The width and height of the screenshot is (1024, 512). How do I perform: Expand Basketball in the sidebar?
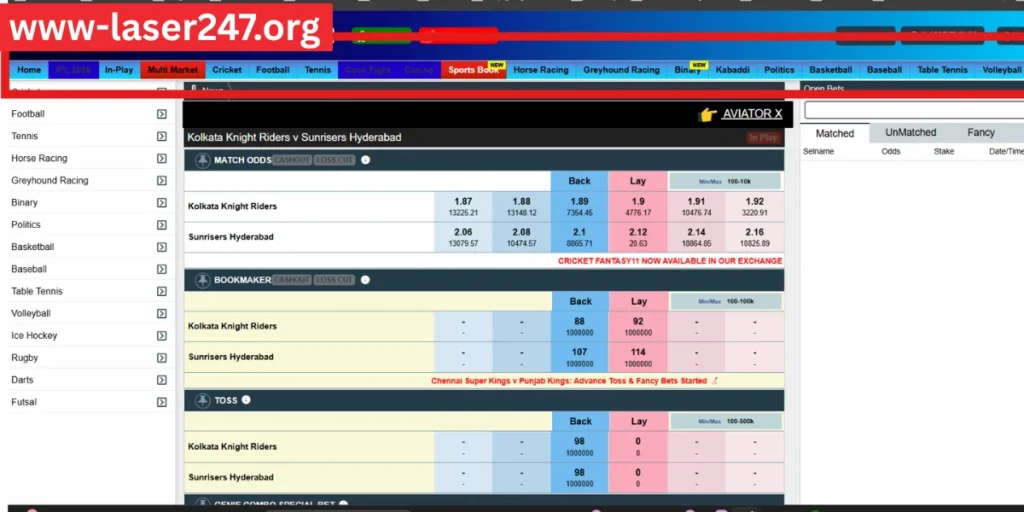click(162, 248)
